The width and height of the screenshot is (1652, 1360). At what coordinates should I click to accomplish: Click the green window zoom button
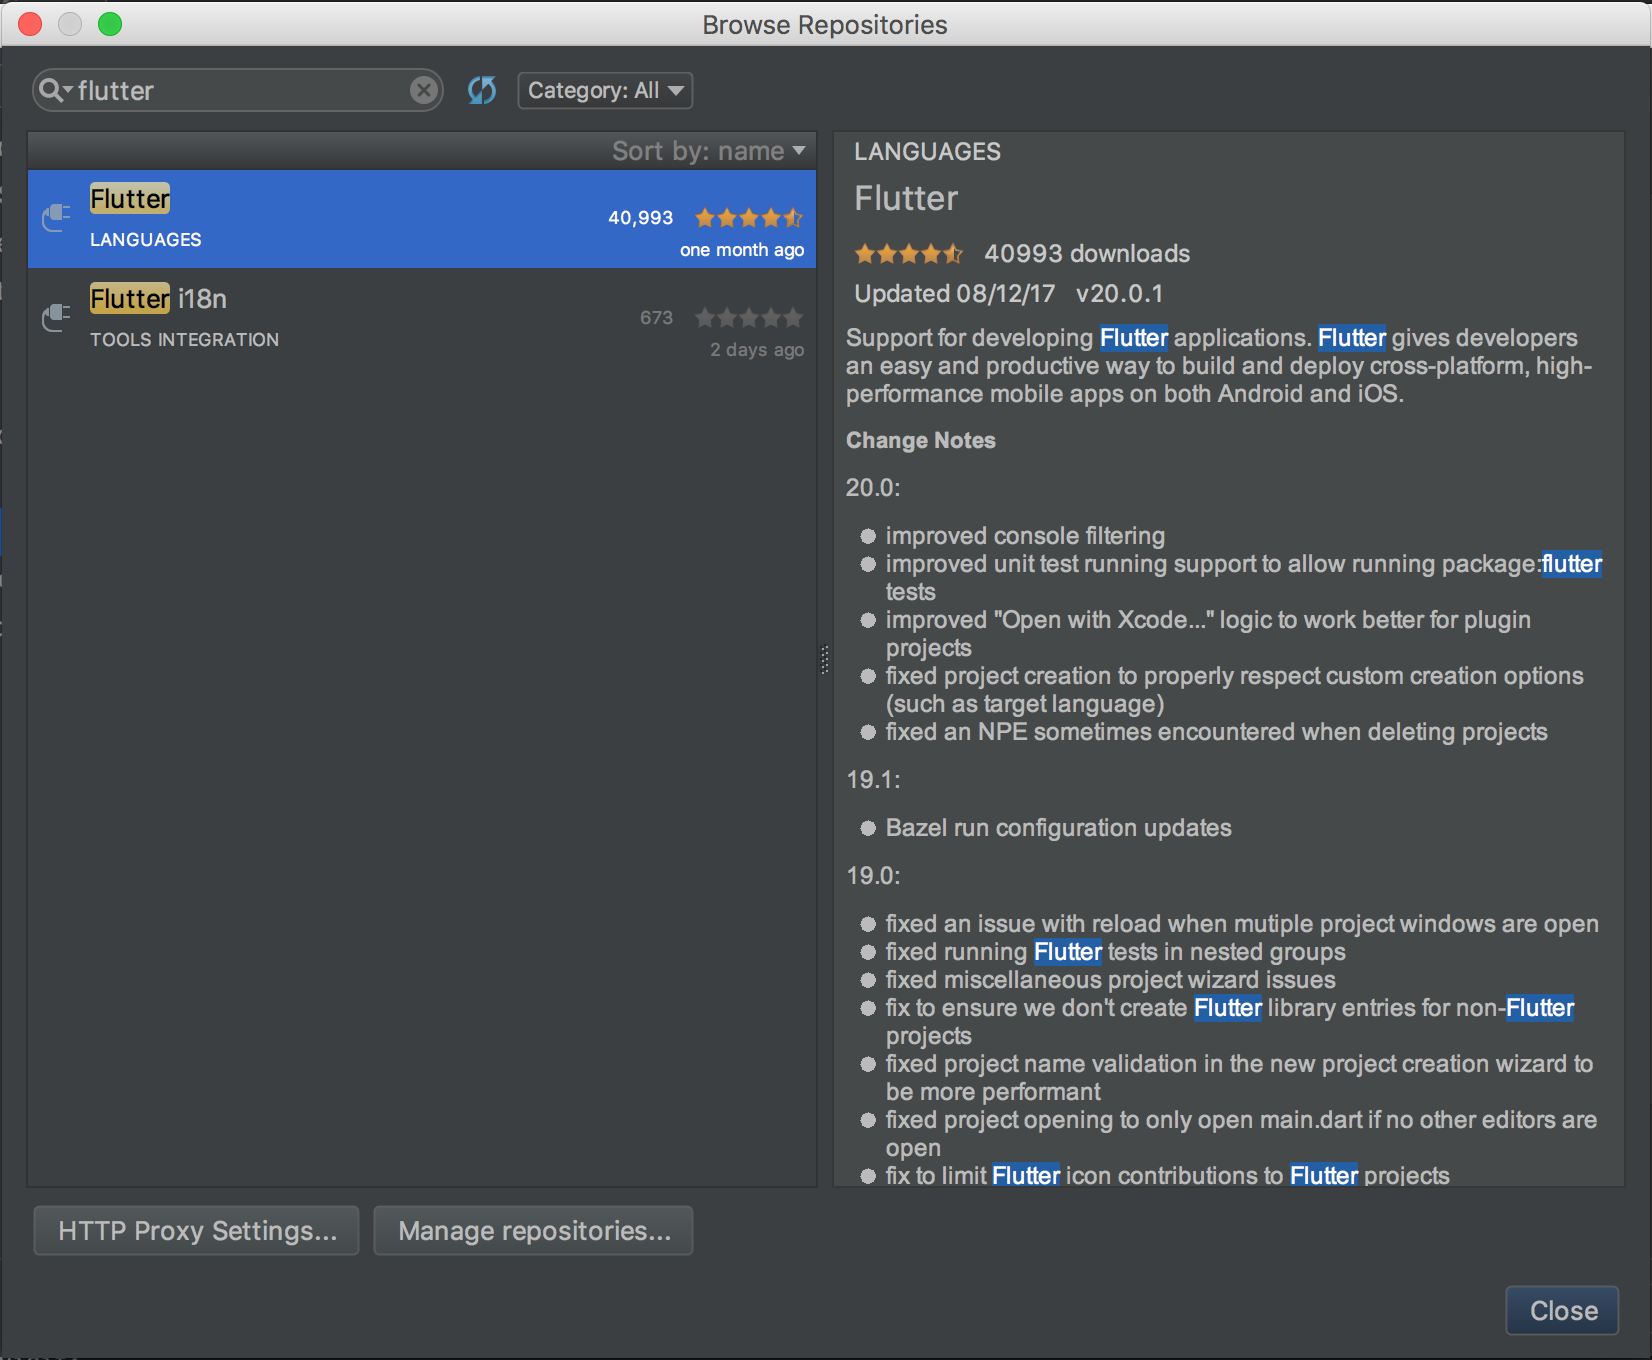click(x=110, y=24)
